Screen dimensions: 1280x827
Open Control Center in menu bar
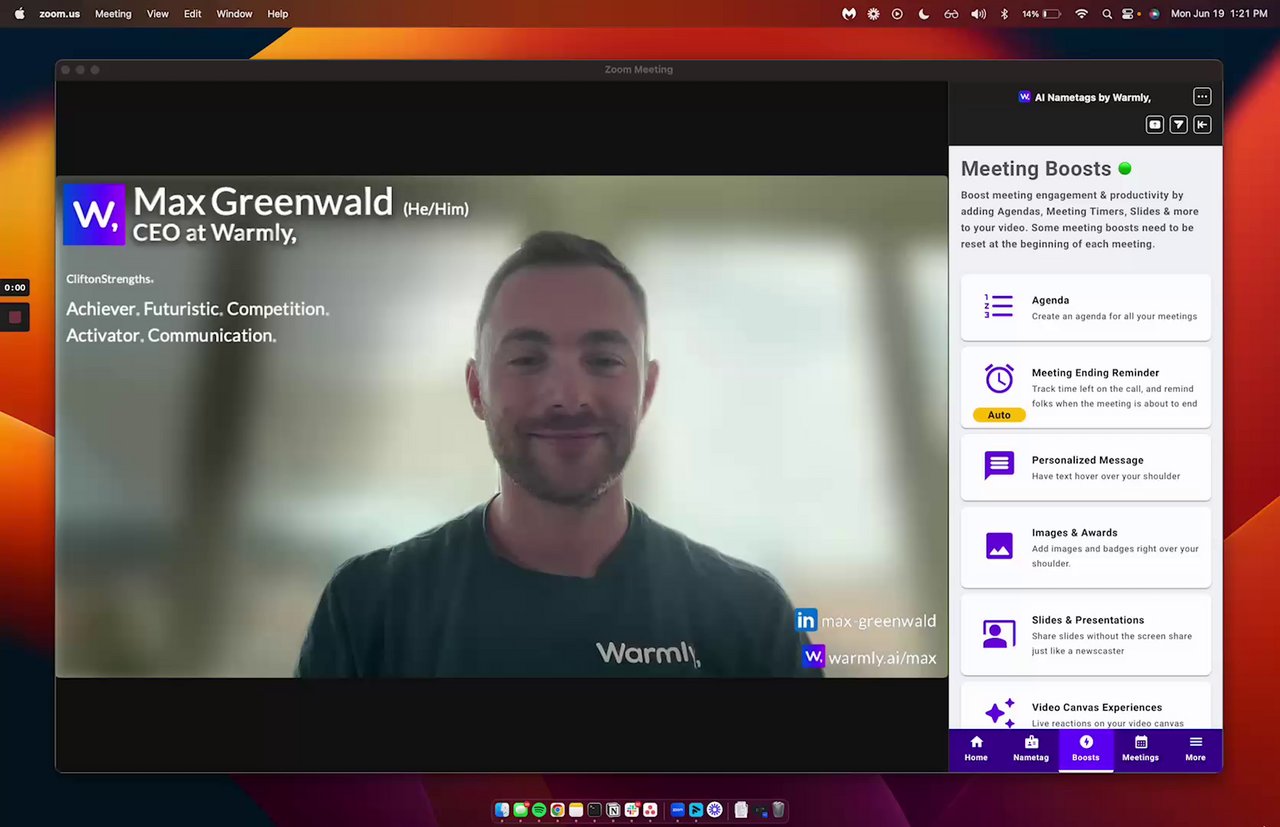pyautogui.click(x=1129, y=14)
